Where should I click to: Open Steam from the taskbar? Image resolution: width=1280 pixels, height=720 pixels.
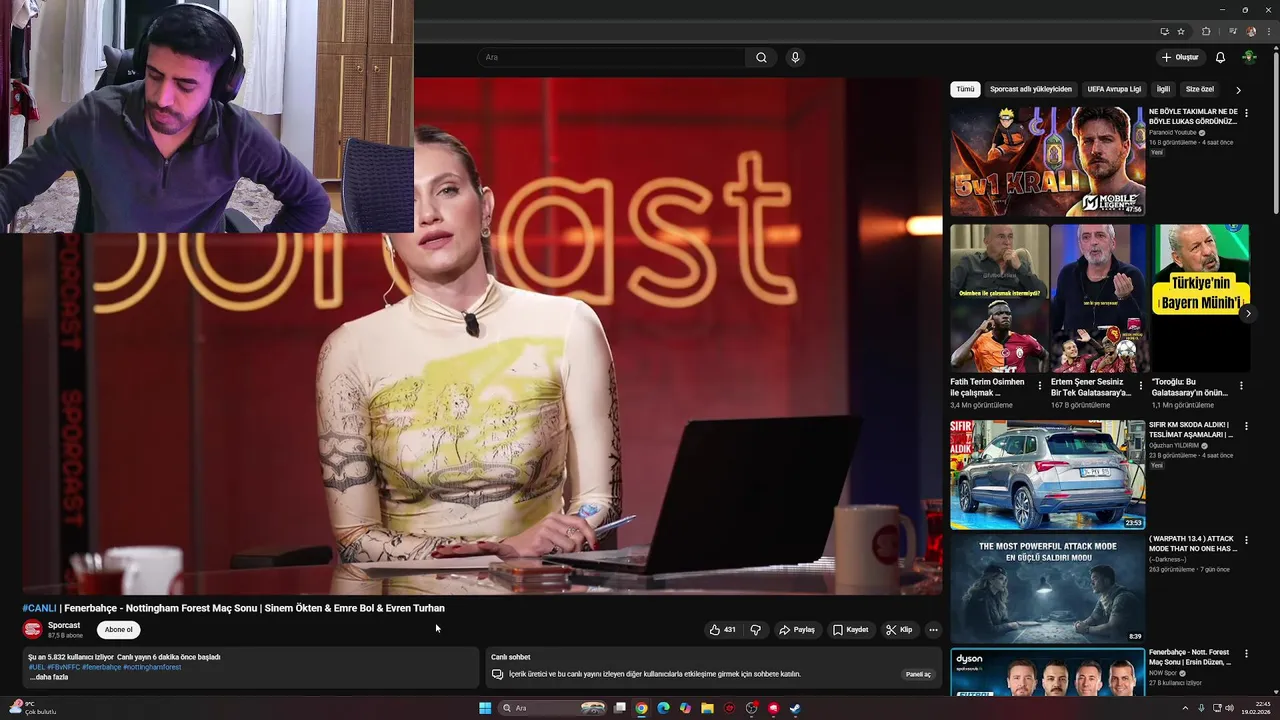point(795,708)
